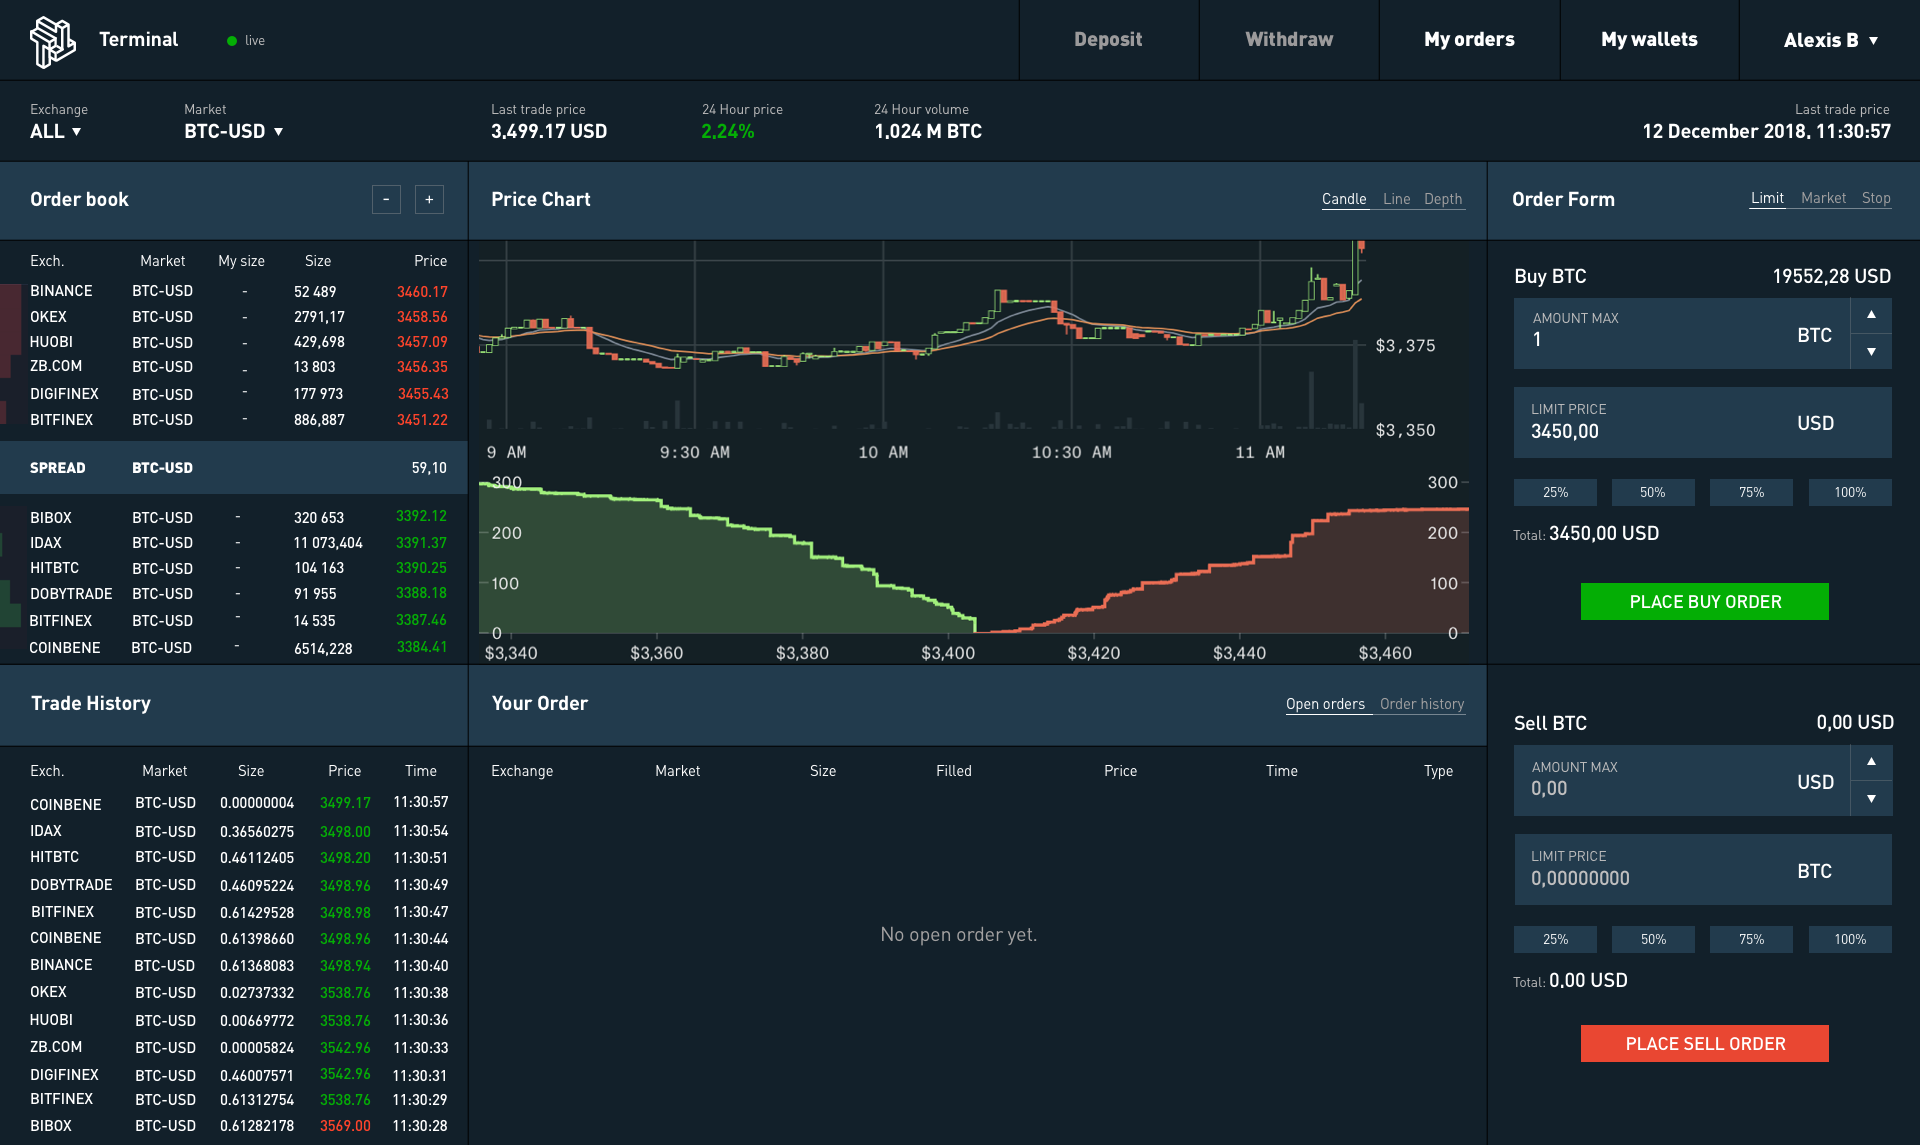Viewport: 1920px width, 1145px height.
Task: Go to My orders
Action: tap(1469, 40)
